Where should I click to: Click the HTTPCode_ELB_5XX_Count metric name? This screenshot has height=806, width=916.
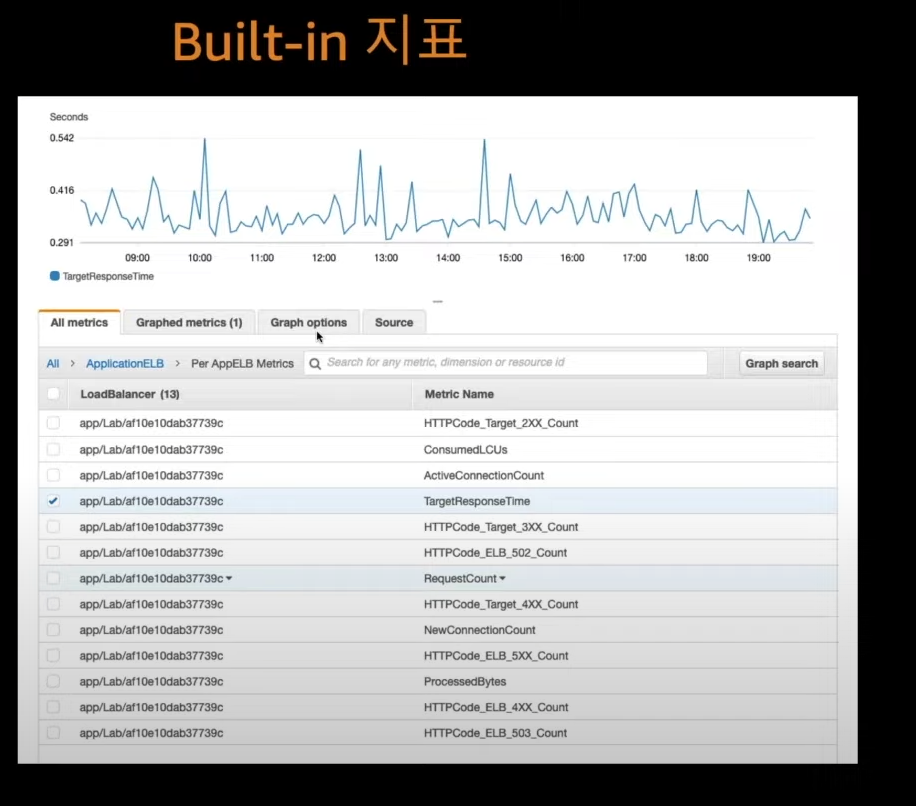(496, 655)
